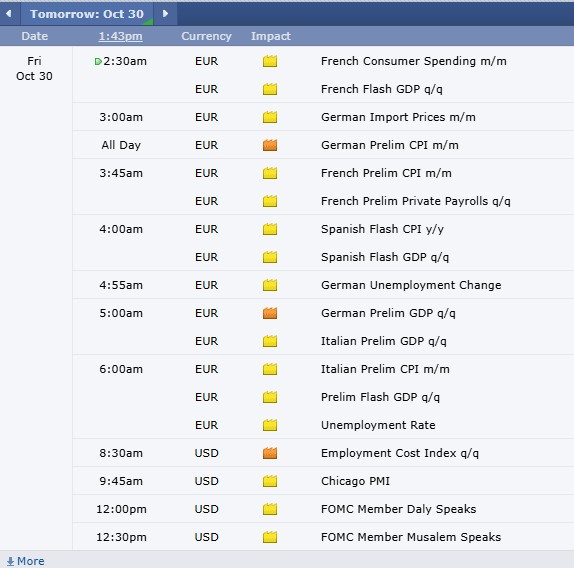Click impact icon for Chicago PMI
Screen dimensions: 574x568
[270, 481]
